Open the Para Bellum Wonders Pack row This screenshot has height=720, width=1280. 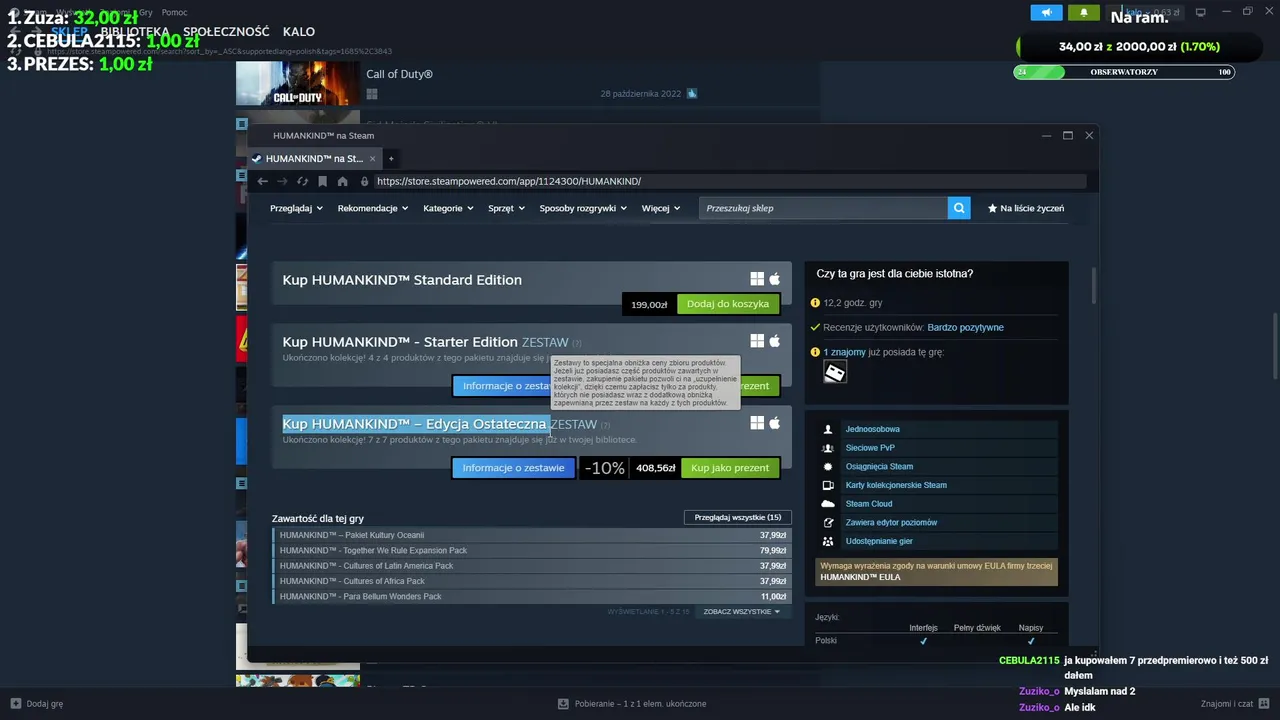532,597
